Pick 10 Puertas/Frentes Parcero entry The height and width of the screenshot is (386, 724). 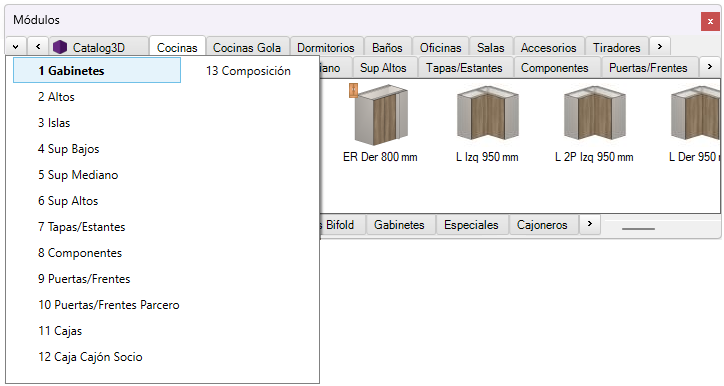(x=109, y=305)
